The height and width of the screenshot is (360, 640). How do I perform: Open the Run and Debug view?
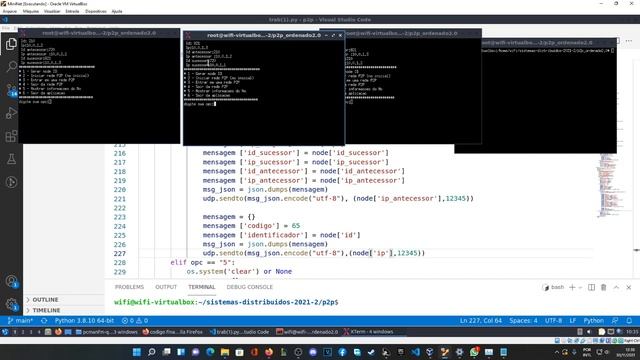coord(11,113)
